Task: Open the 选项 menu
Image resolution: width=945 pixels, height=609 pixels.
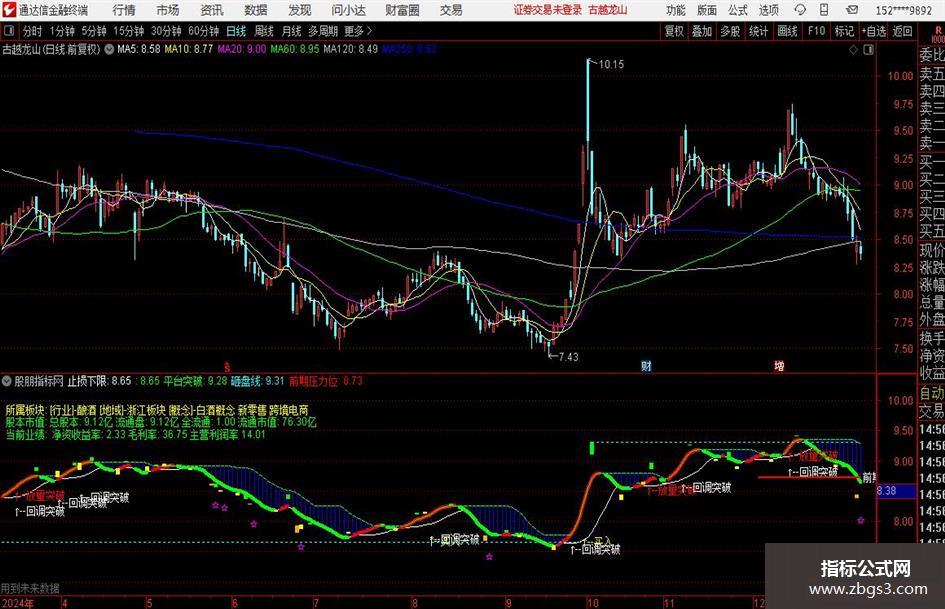Action: (x=768, y=10)
